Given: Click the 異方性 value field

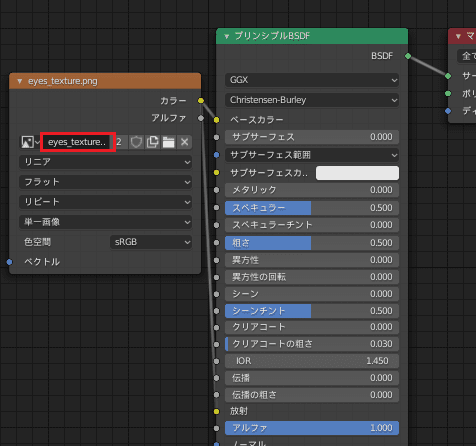Looking at the screenshot, I should click(x=312, y=260).
